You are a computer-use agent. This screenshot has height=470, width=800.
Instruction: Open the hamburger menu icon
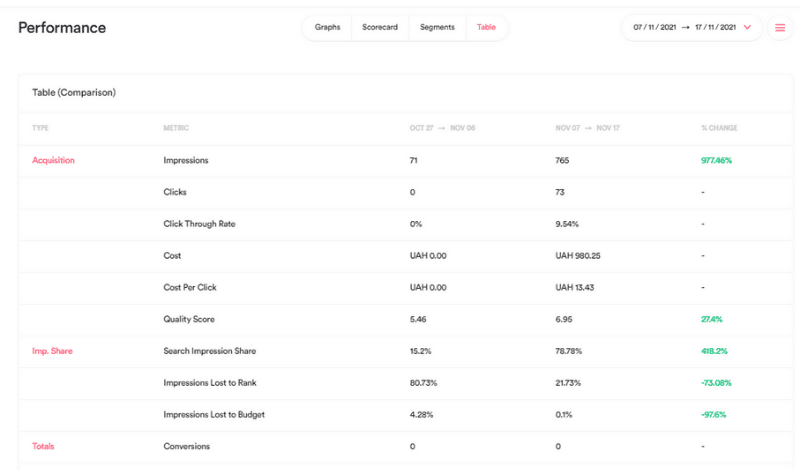coord(780,28)
